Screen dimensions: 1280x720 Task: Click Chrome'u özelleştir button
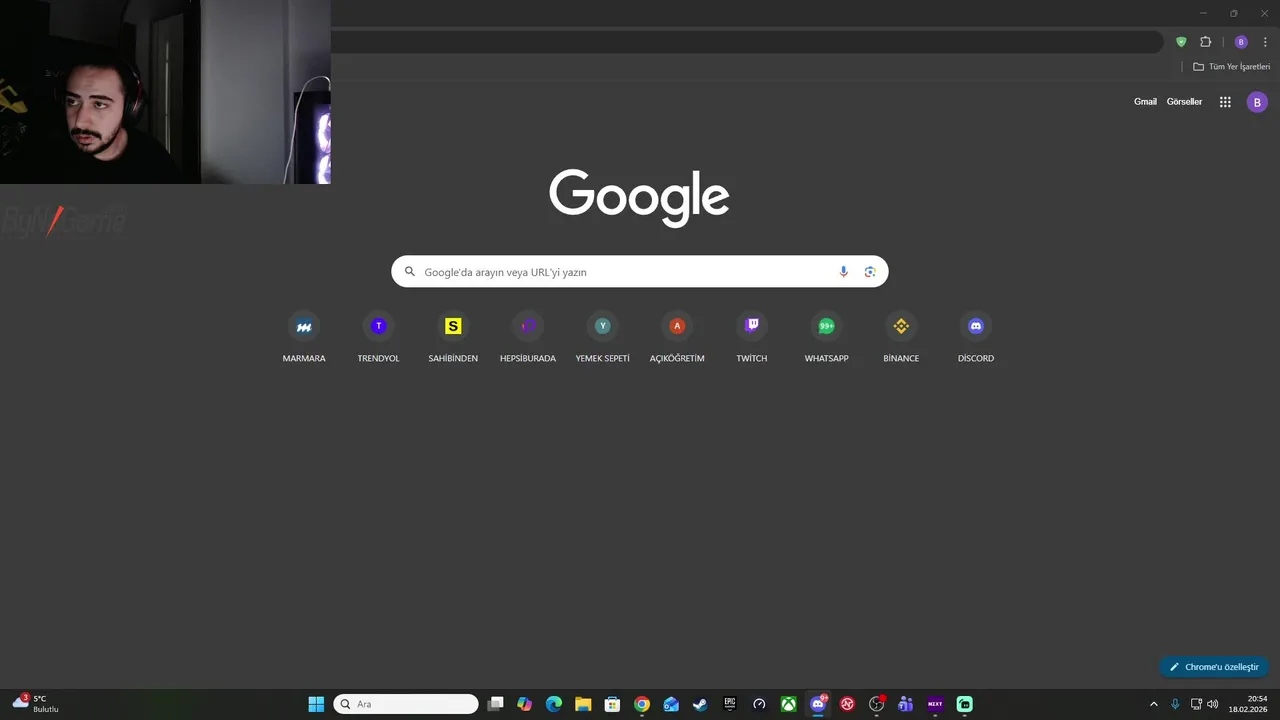click(1214, 667)
